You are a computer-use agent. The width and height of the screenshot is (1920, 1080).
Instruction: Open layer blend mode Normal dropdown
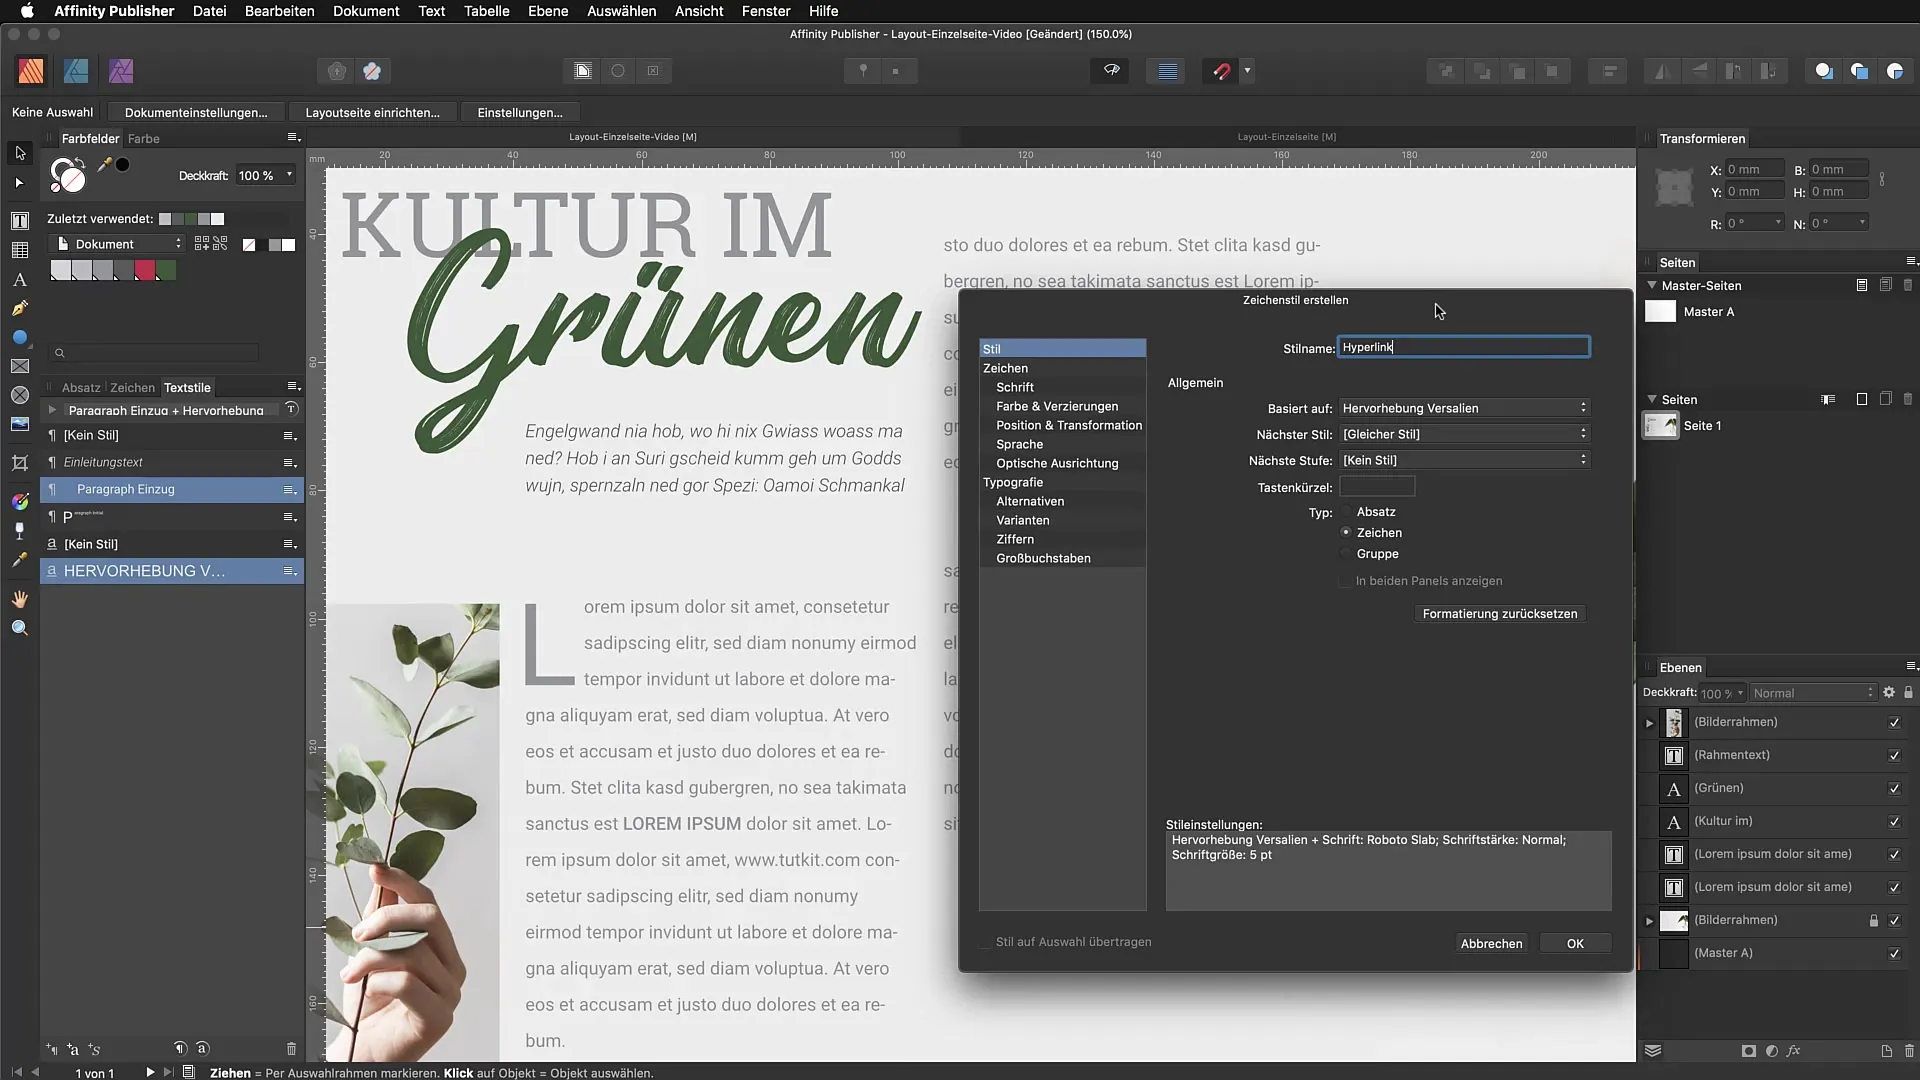coord(1813,693)
